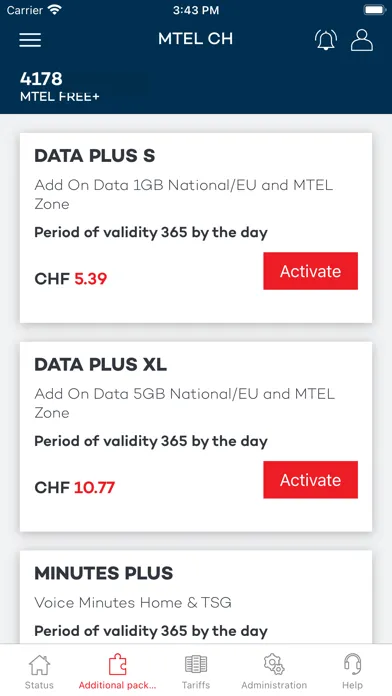Open the Tariffs list icon
This screenshot has height=696, width=392.
tap(196, 664)
